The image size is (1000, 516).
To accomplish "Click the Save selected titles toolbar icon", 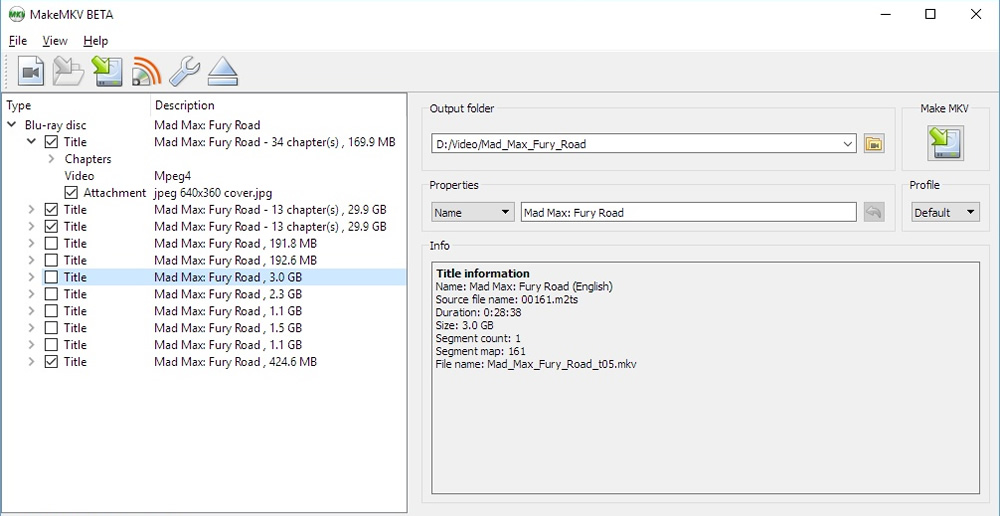I will pos(107,71).
